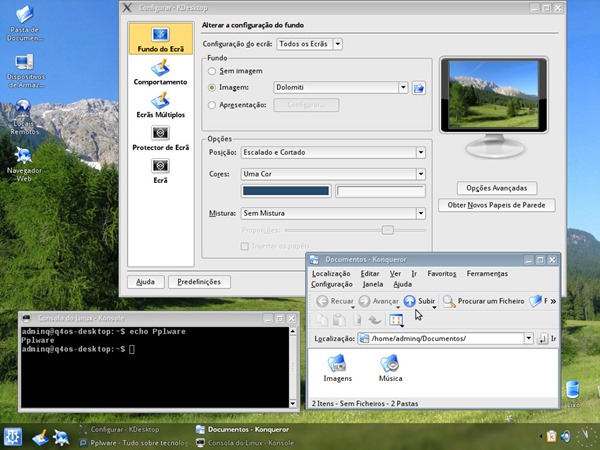
Task: Select the Música folder in Konqueror
Action: [390, 368]
